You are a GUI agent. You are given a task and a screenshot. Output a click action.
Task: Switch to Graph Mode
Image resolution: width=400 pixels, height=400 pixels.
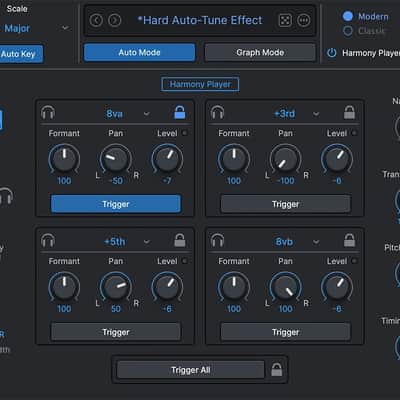[260, 52]
